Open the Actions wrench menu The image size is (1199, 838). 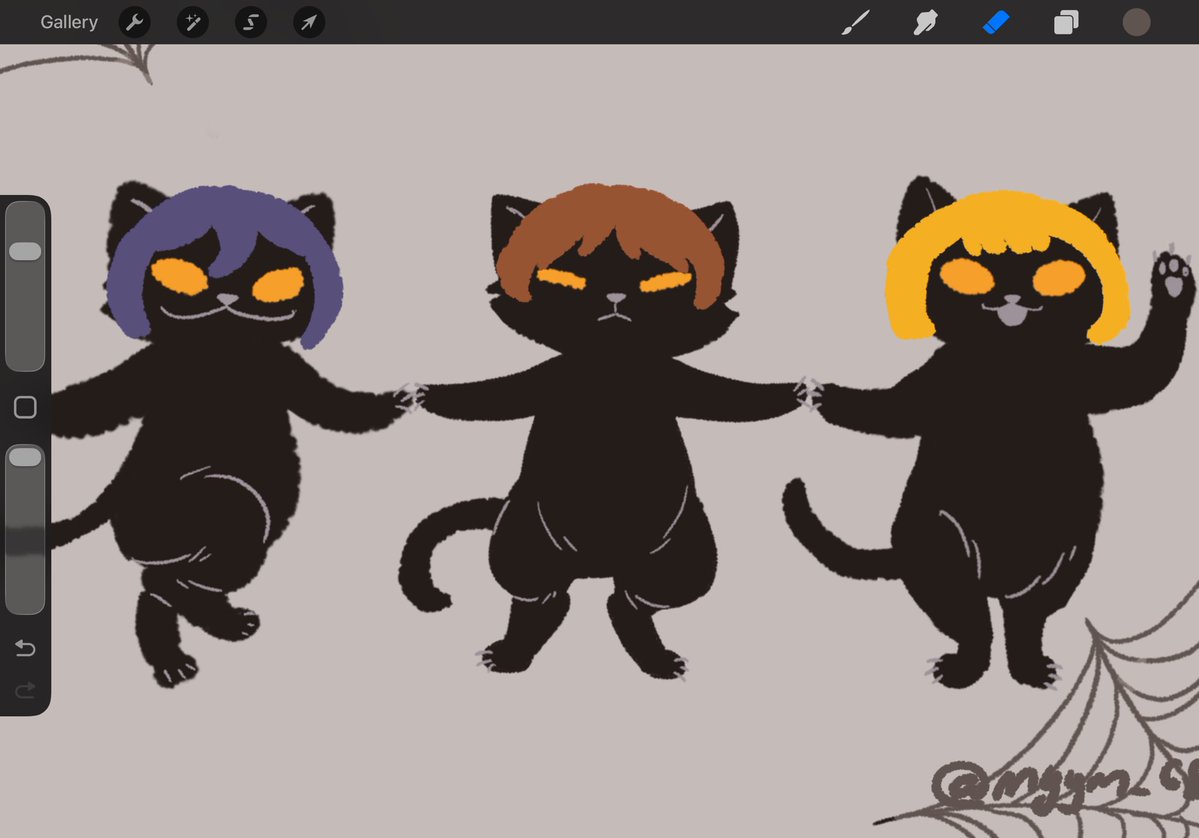pyautogui.click(x=135, y=22)
